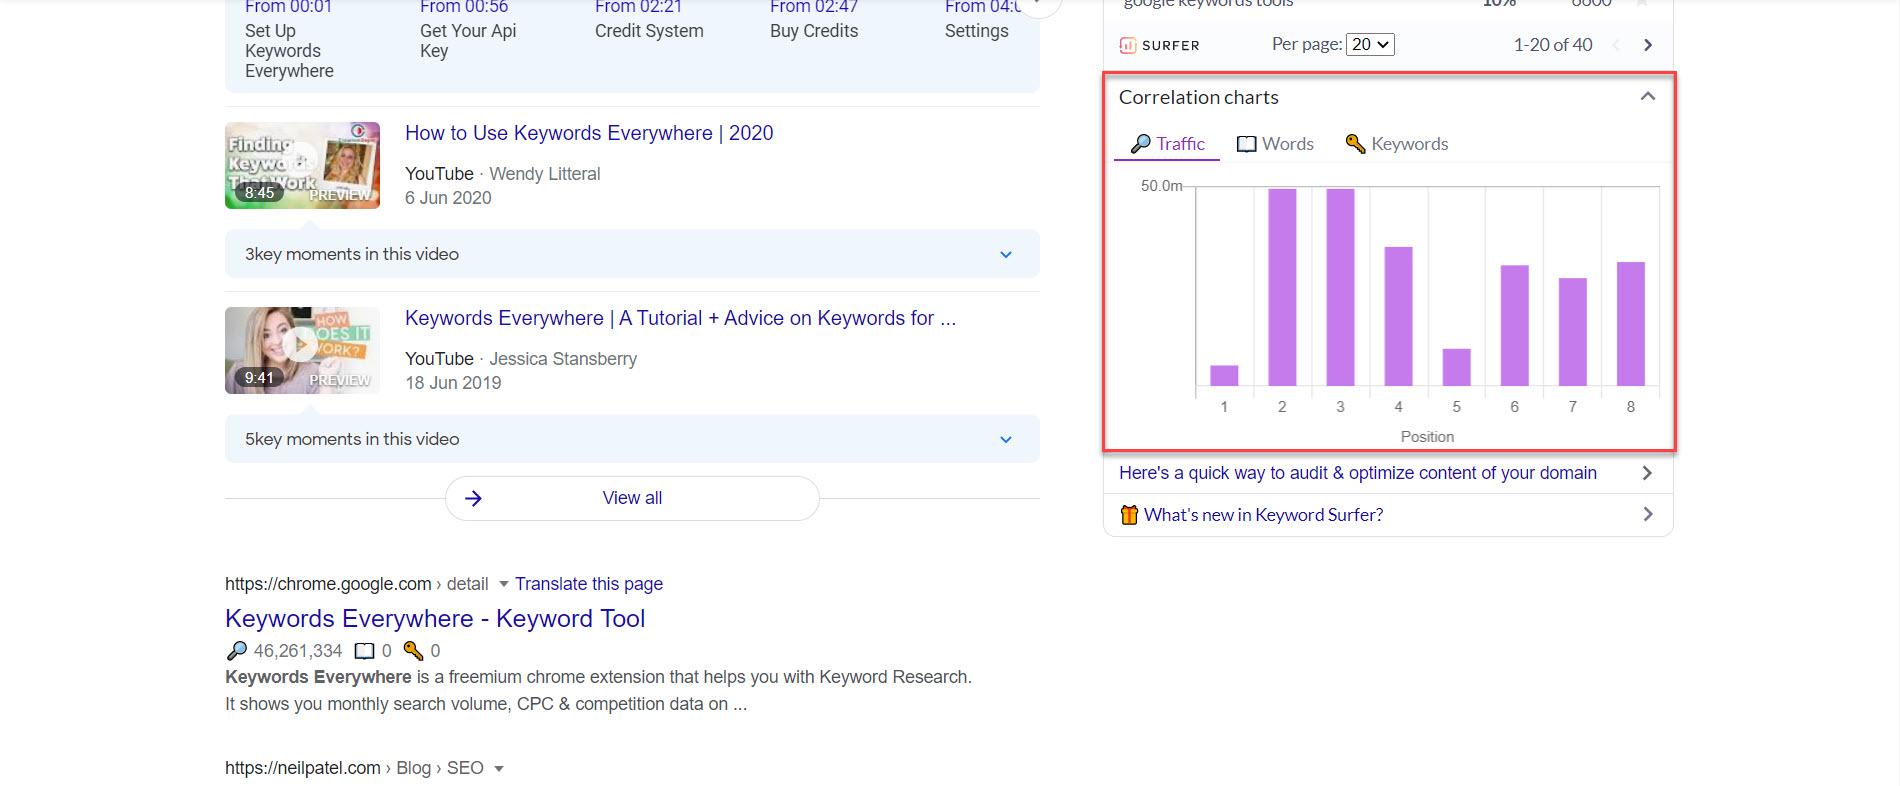Select the Traffic chart tab
Screen dimensions: 1900x786
click(1167, 144)
